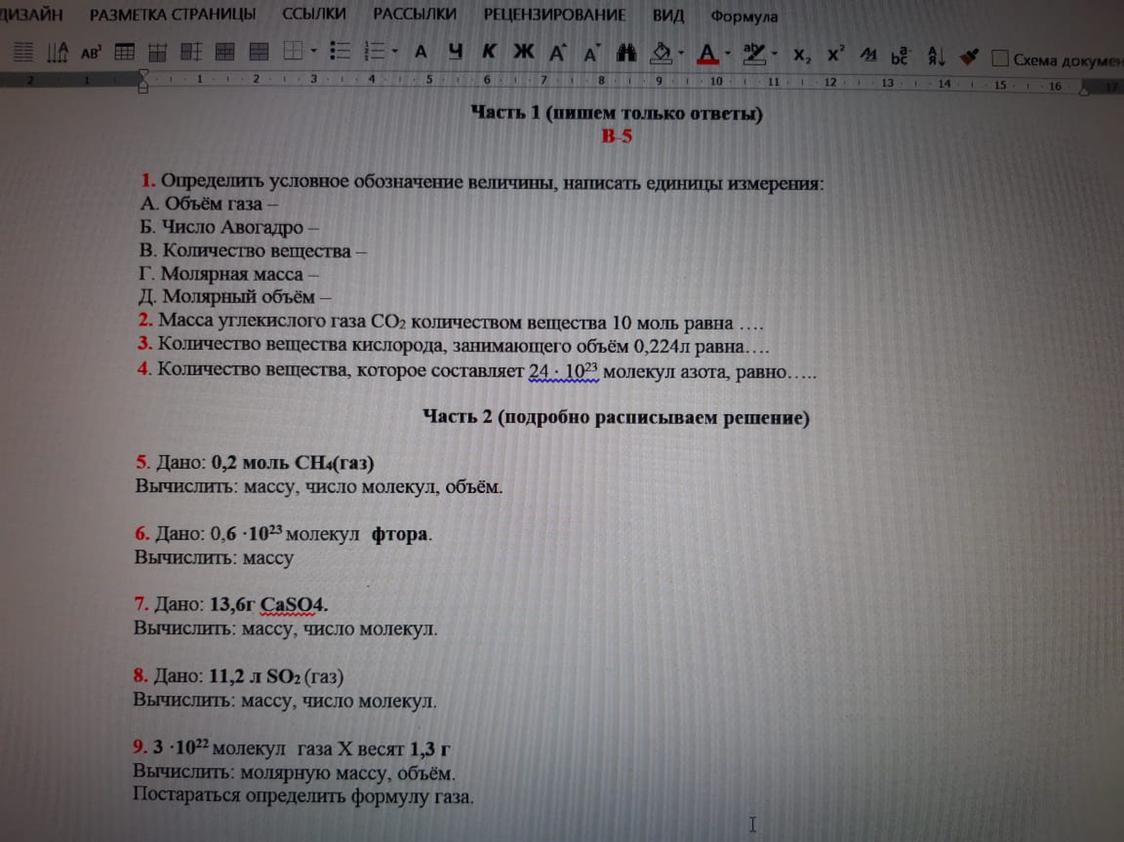Open Find with the binoculars icon
The width and height of the screenshot is (1124, 842).
click(x=627, y=52)
